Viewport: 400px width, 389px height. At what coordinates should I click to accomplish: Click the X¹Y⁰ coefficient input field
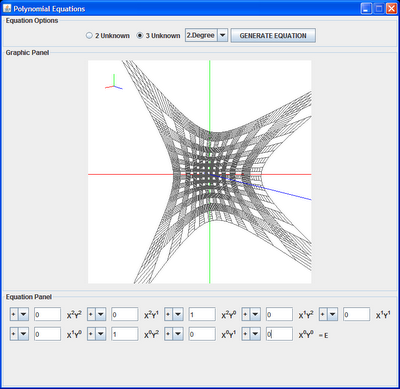pyautogui.click(x=47, y=334)
